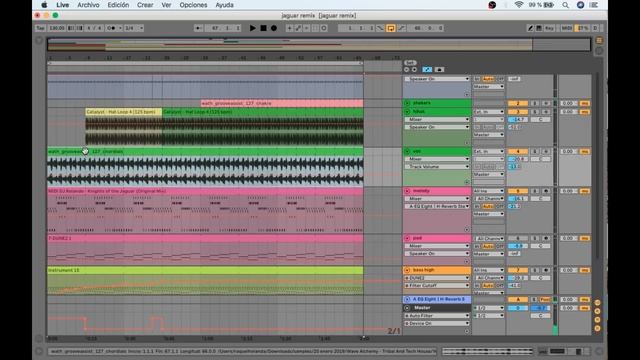Open the Ver menu
The height and width of the screenshot is (360, 640).
pos(166,5)
